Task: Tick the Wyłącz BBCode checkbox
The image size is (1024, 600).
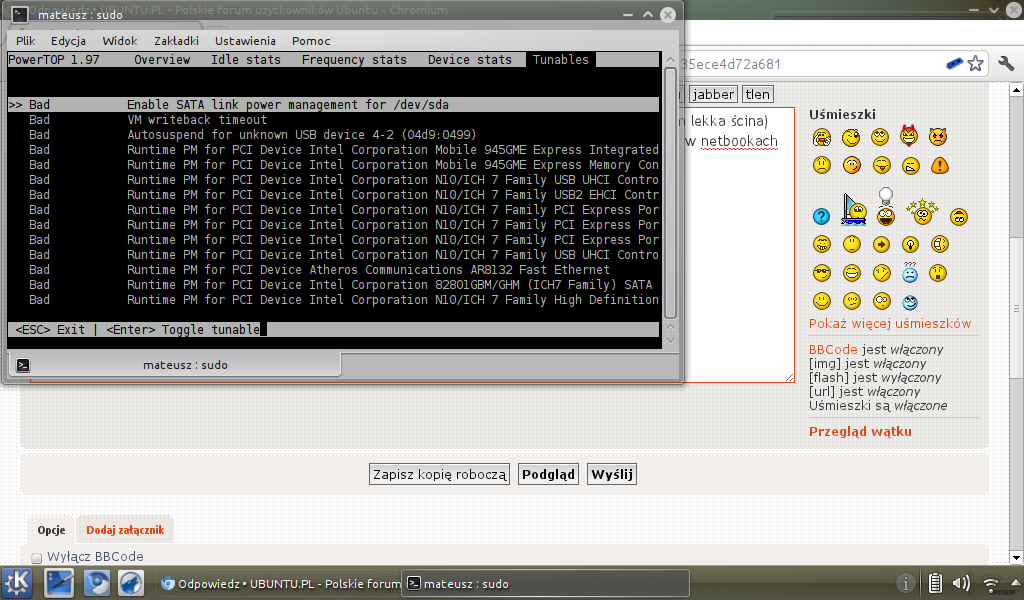Action: point(37,558)
